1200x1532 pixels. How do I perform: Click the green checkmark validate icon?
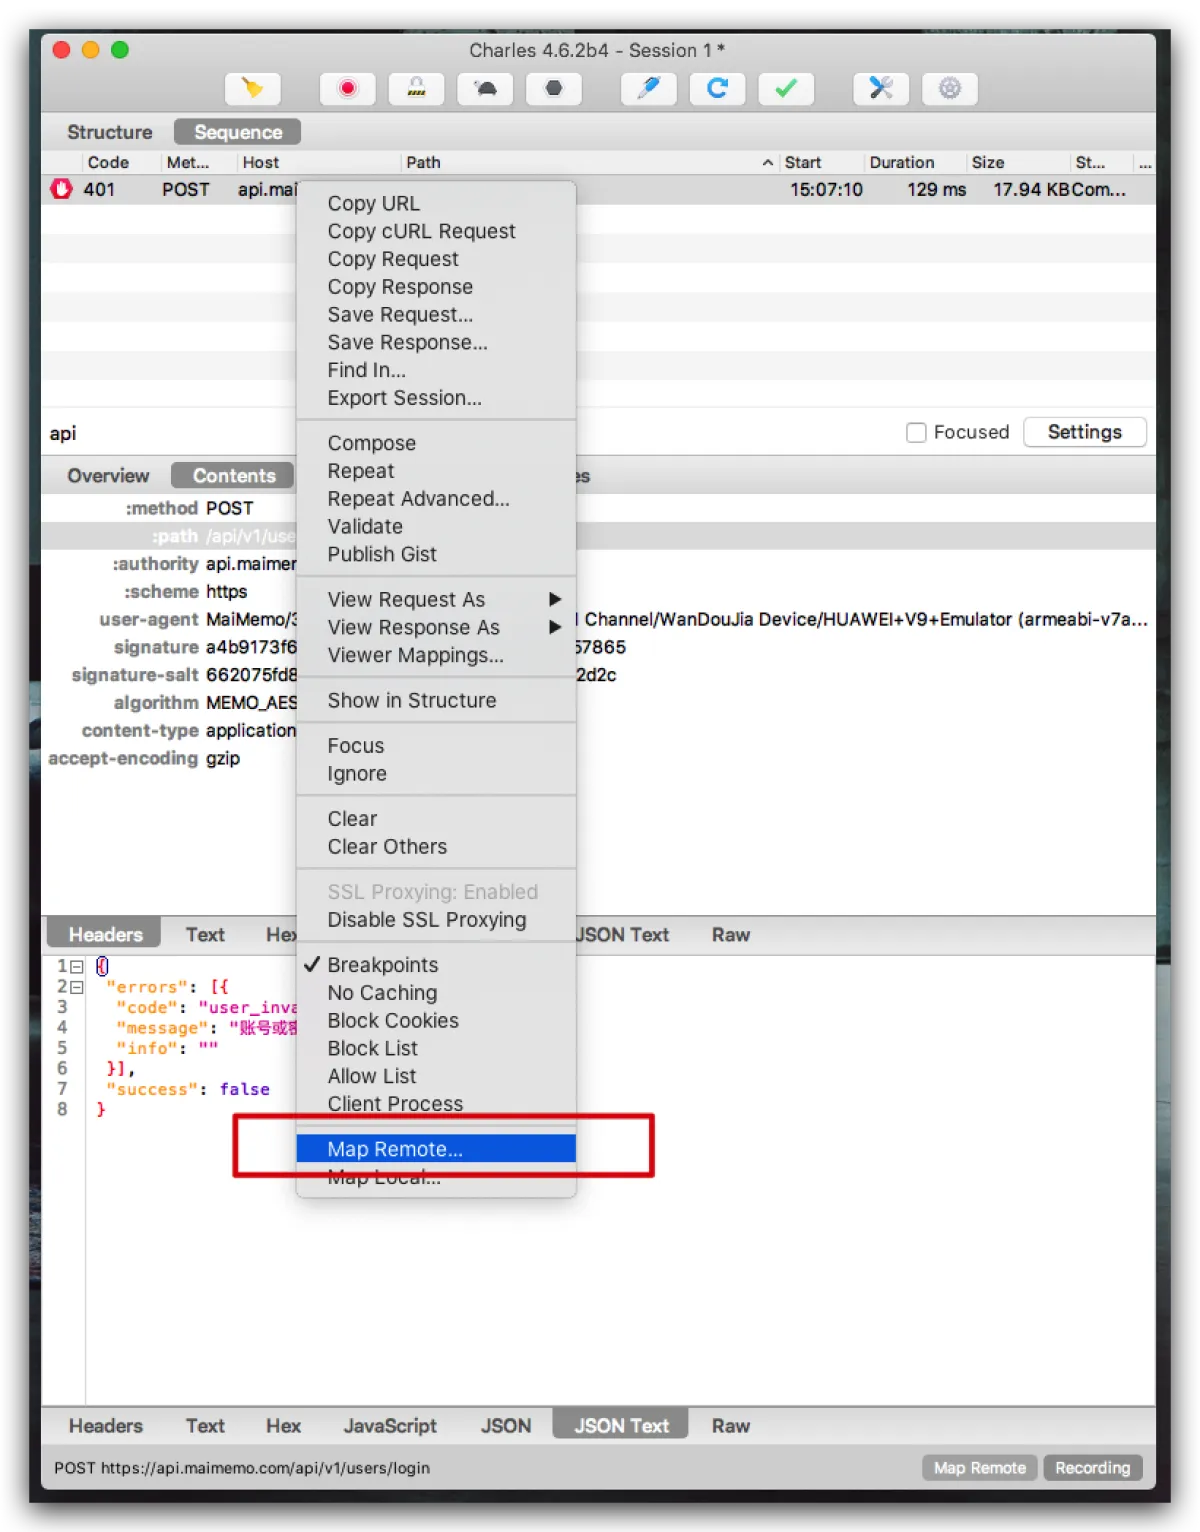(x=786, y=89)
